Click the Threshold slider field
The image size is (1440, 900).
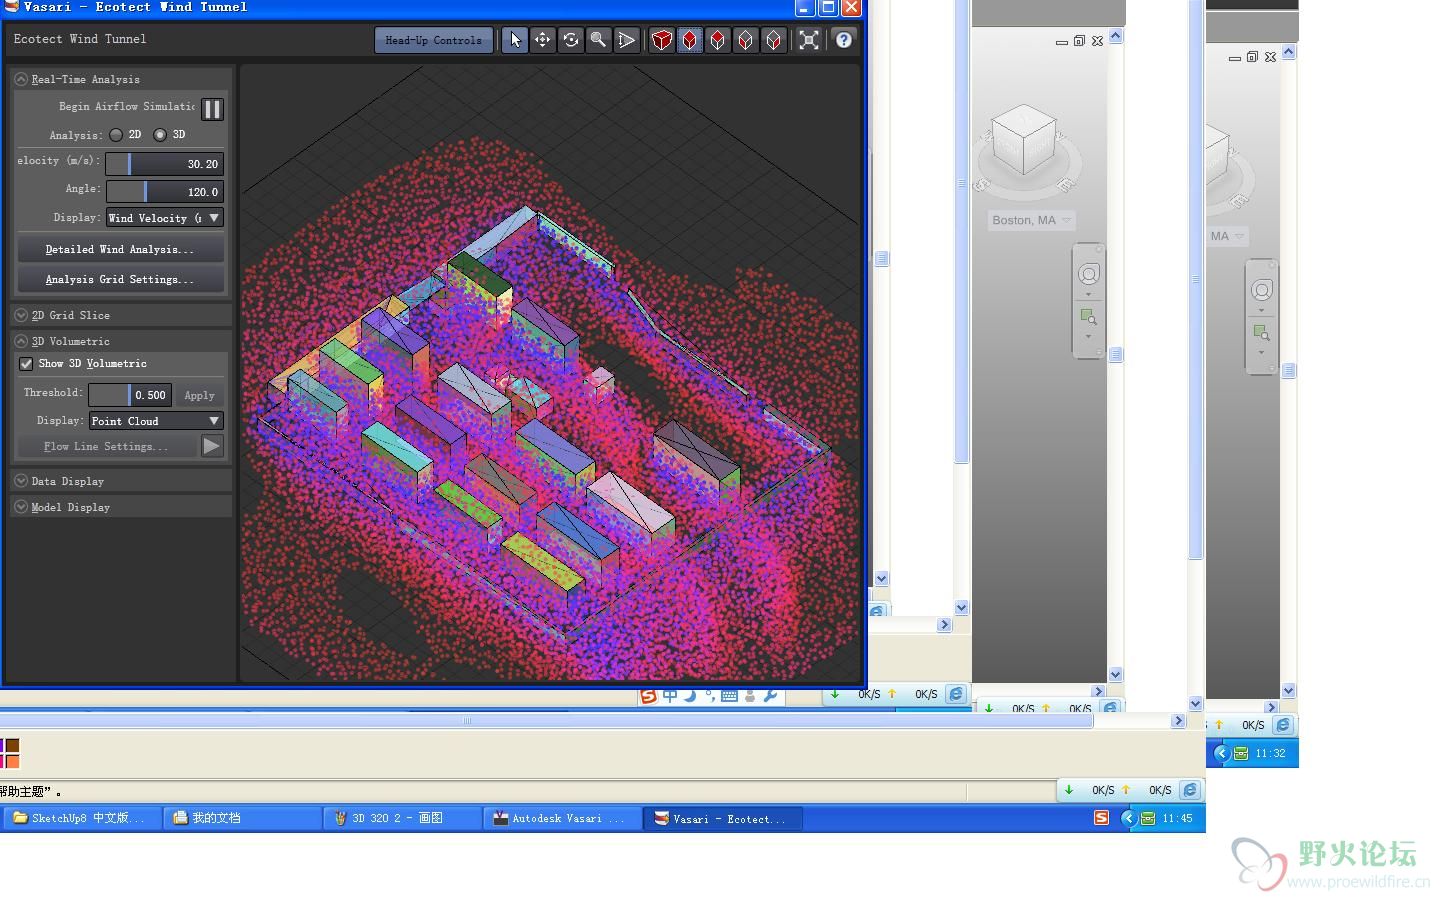[x=130, y=395]
